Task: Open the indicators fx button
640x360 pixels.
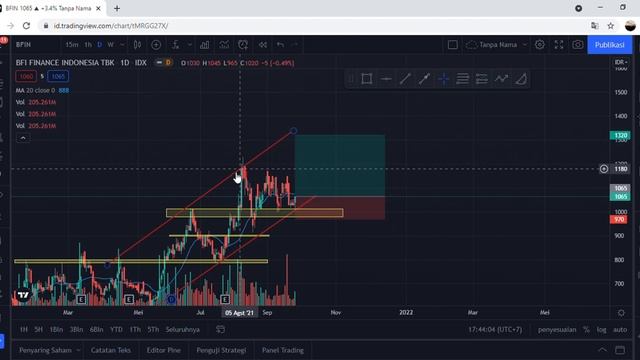Action: coord(176,45)
